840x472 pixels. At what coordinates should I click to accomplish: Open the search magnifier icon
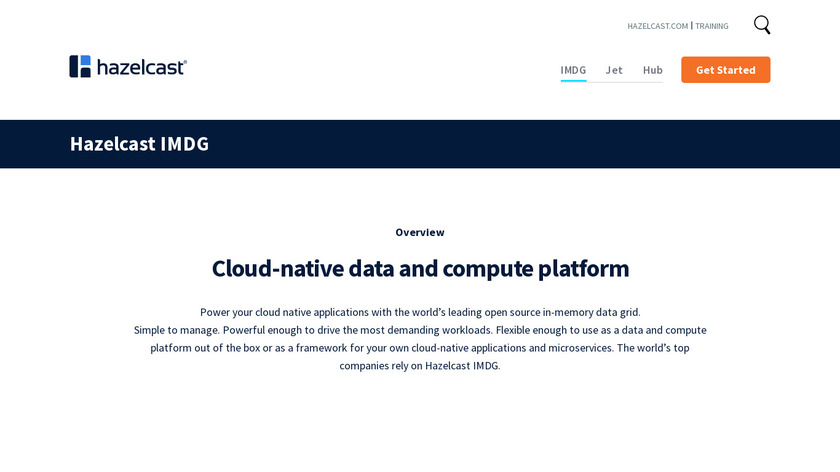[762, 25]
